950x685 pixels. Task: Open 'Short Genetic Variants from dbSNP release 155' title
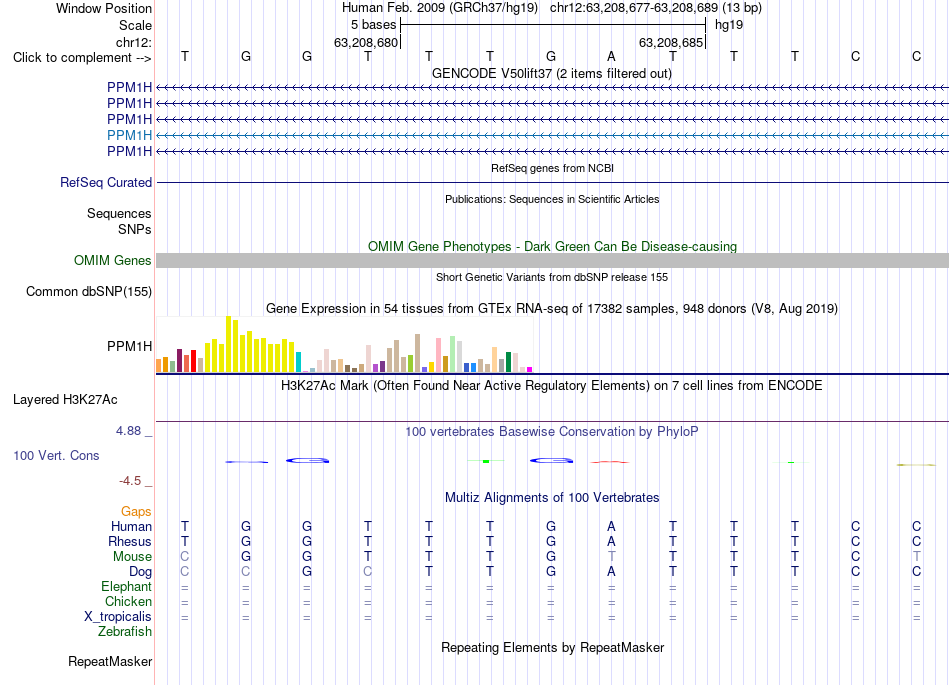point(552,277)
